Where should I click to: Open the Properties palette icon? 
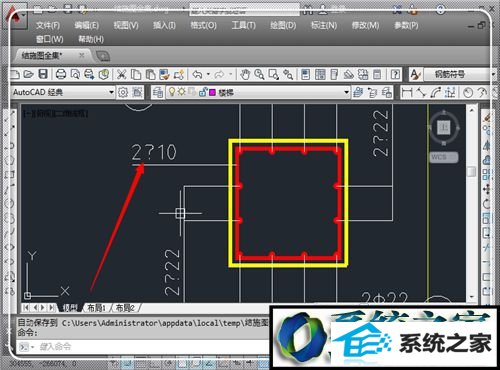point(306,74)
